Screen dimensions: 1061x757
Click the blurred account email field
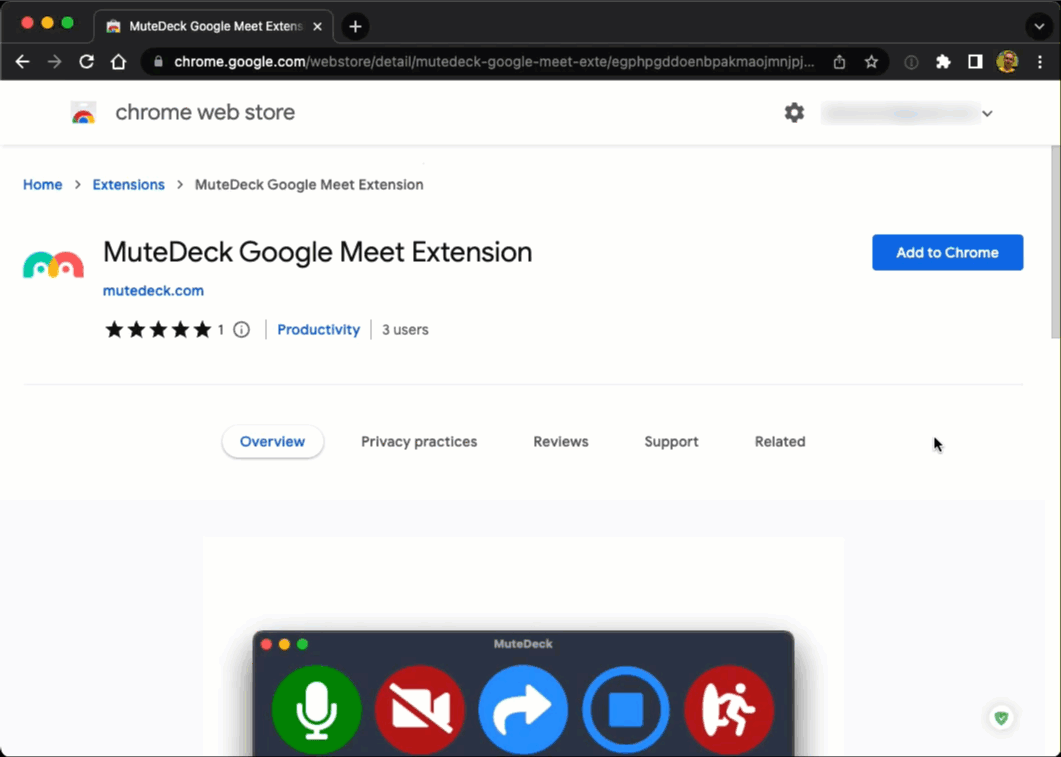pos(900,114)
